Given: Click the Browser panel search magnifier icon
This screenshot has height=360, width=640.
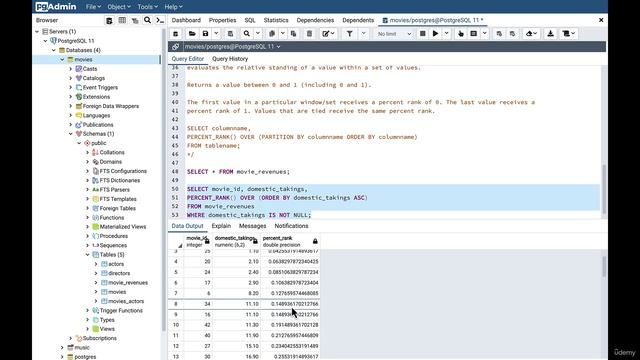Looking at the screenshot, I should tap(147, 20).
